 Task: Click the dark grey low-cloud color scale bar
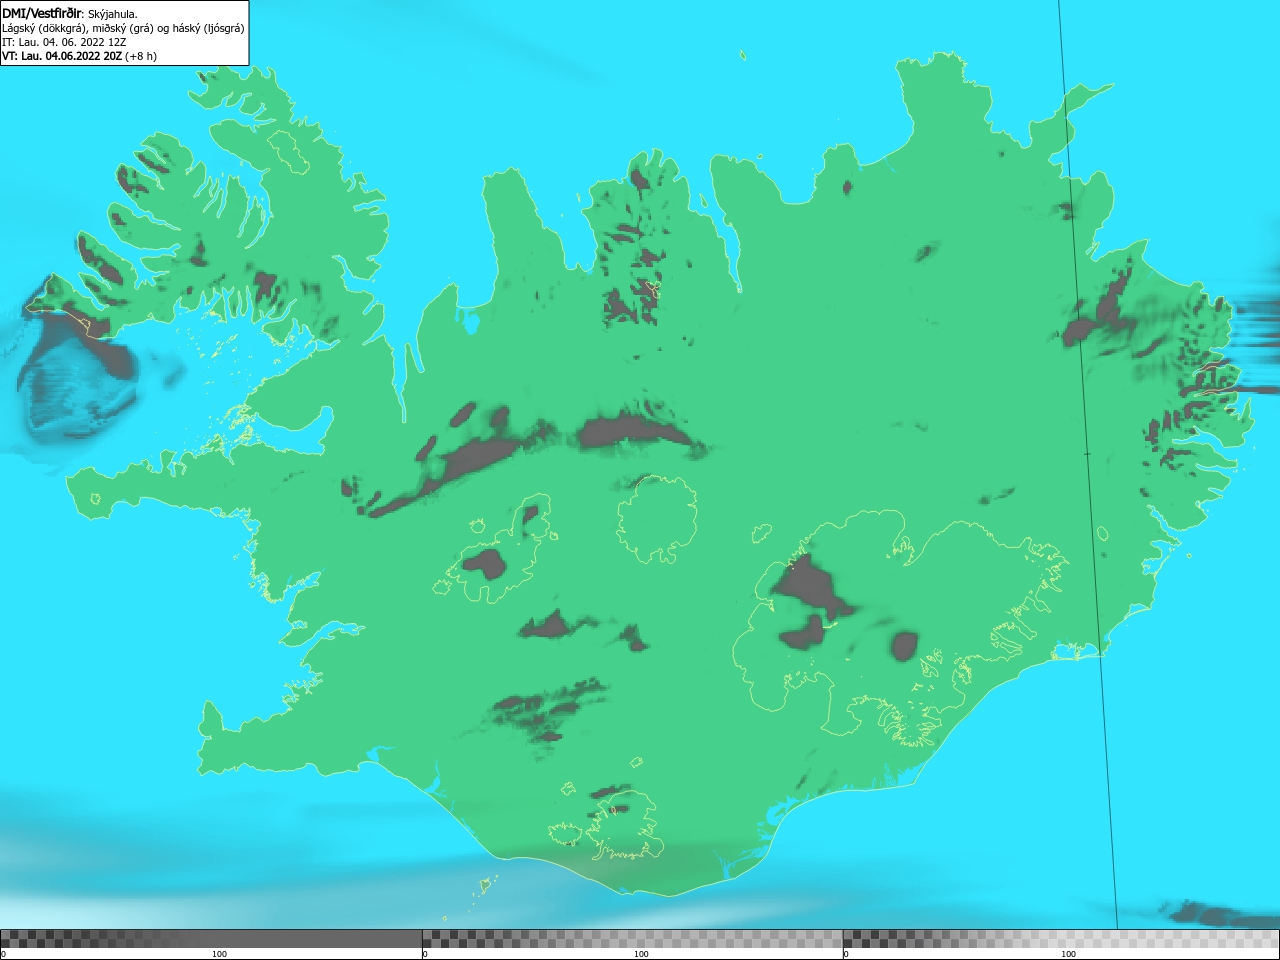[x=211, y=938]
